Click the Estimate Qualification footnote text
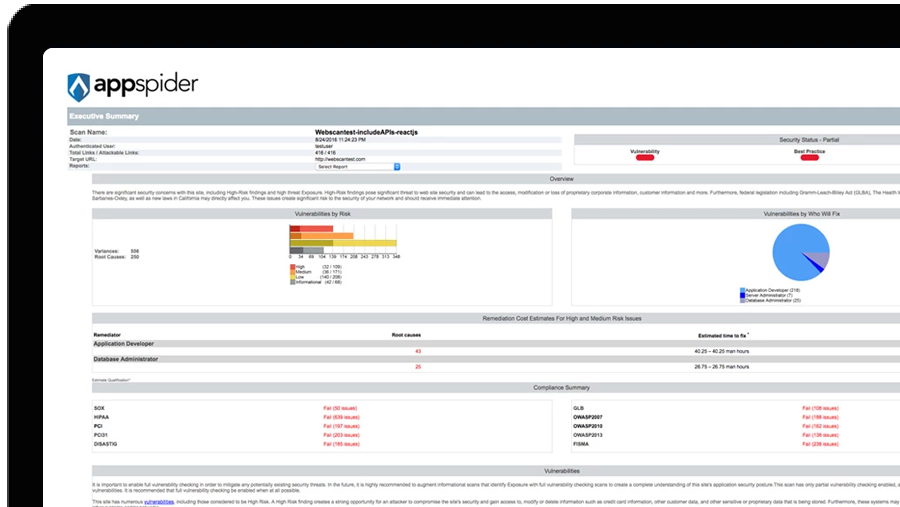Image resolution: width=900 pixels, height=507 pixels. [x=111, y=380]
